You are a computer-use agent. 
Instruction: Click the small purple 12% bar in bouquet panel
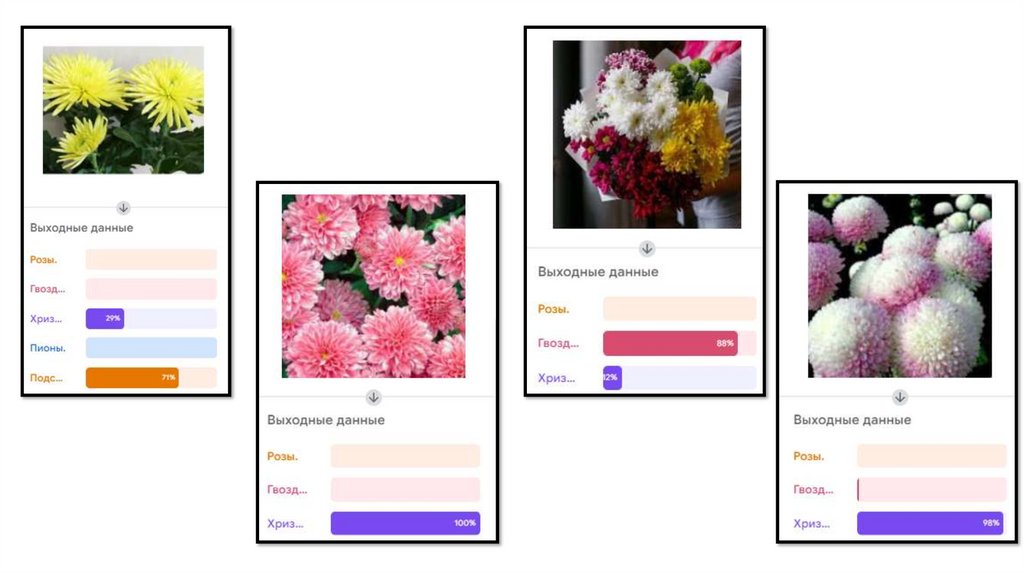[612, 377]
